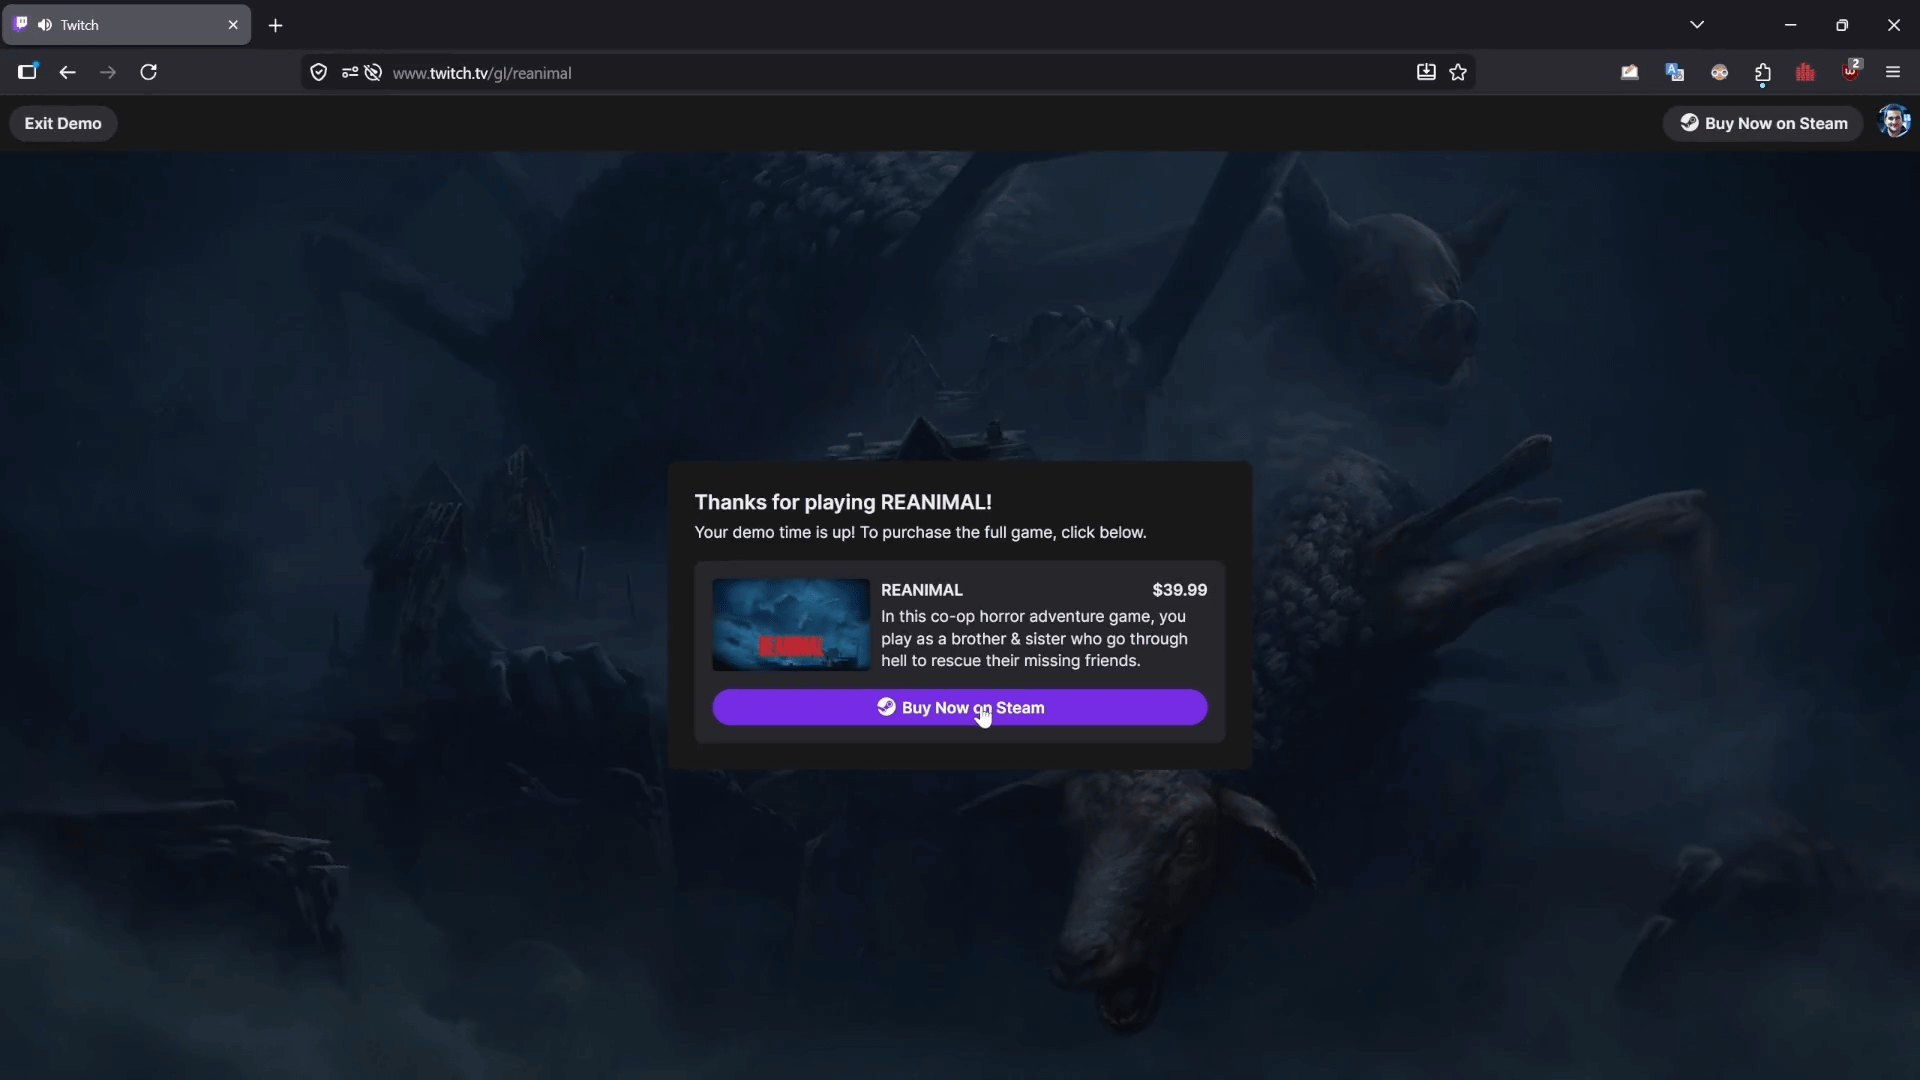
Task: Open the browser hamburger application menu
Action: (x=1893, y=72)
